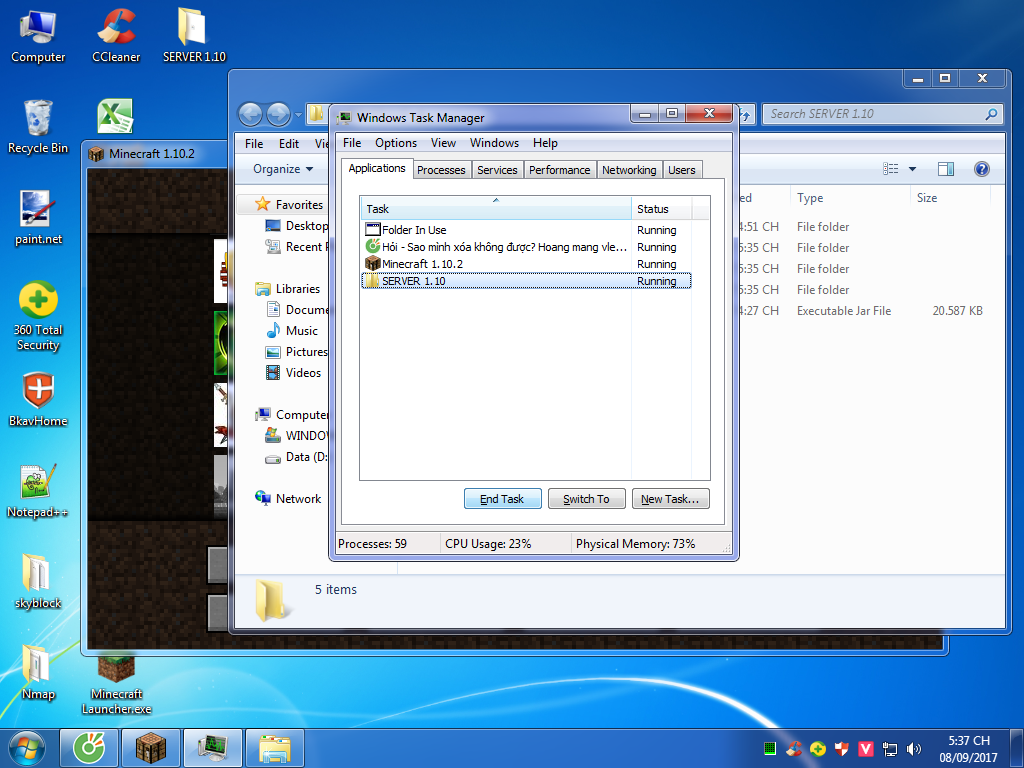Click the Windows Start orb

tap(27, 748)
